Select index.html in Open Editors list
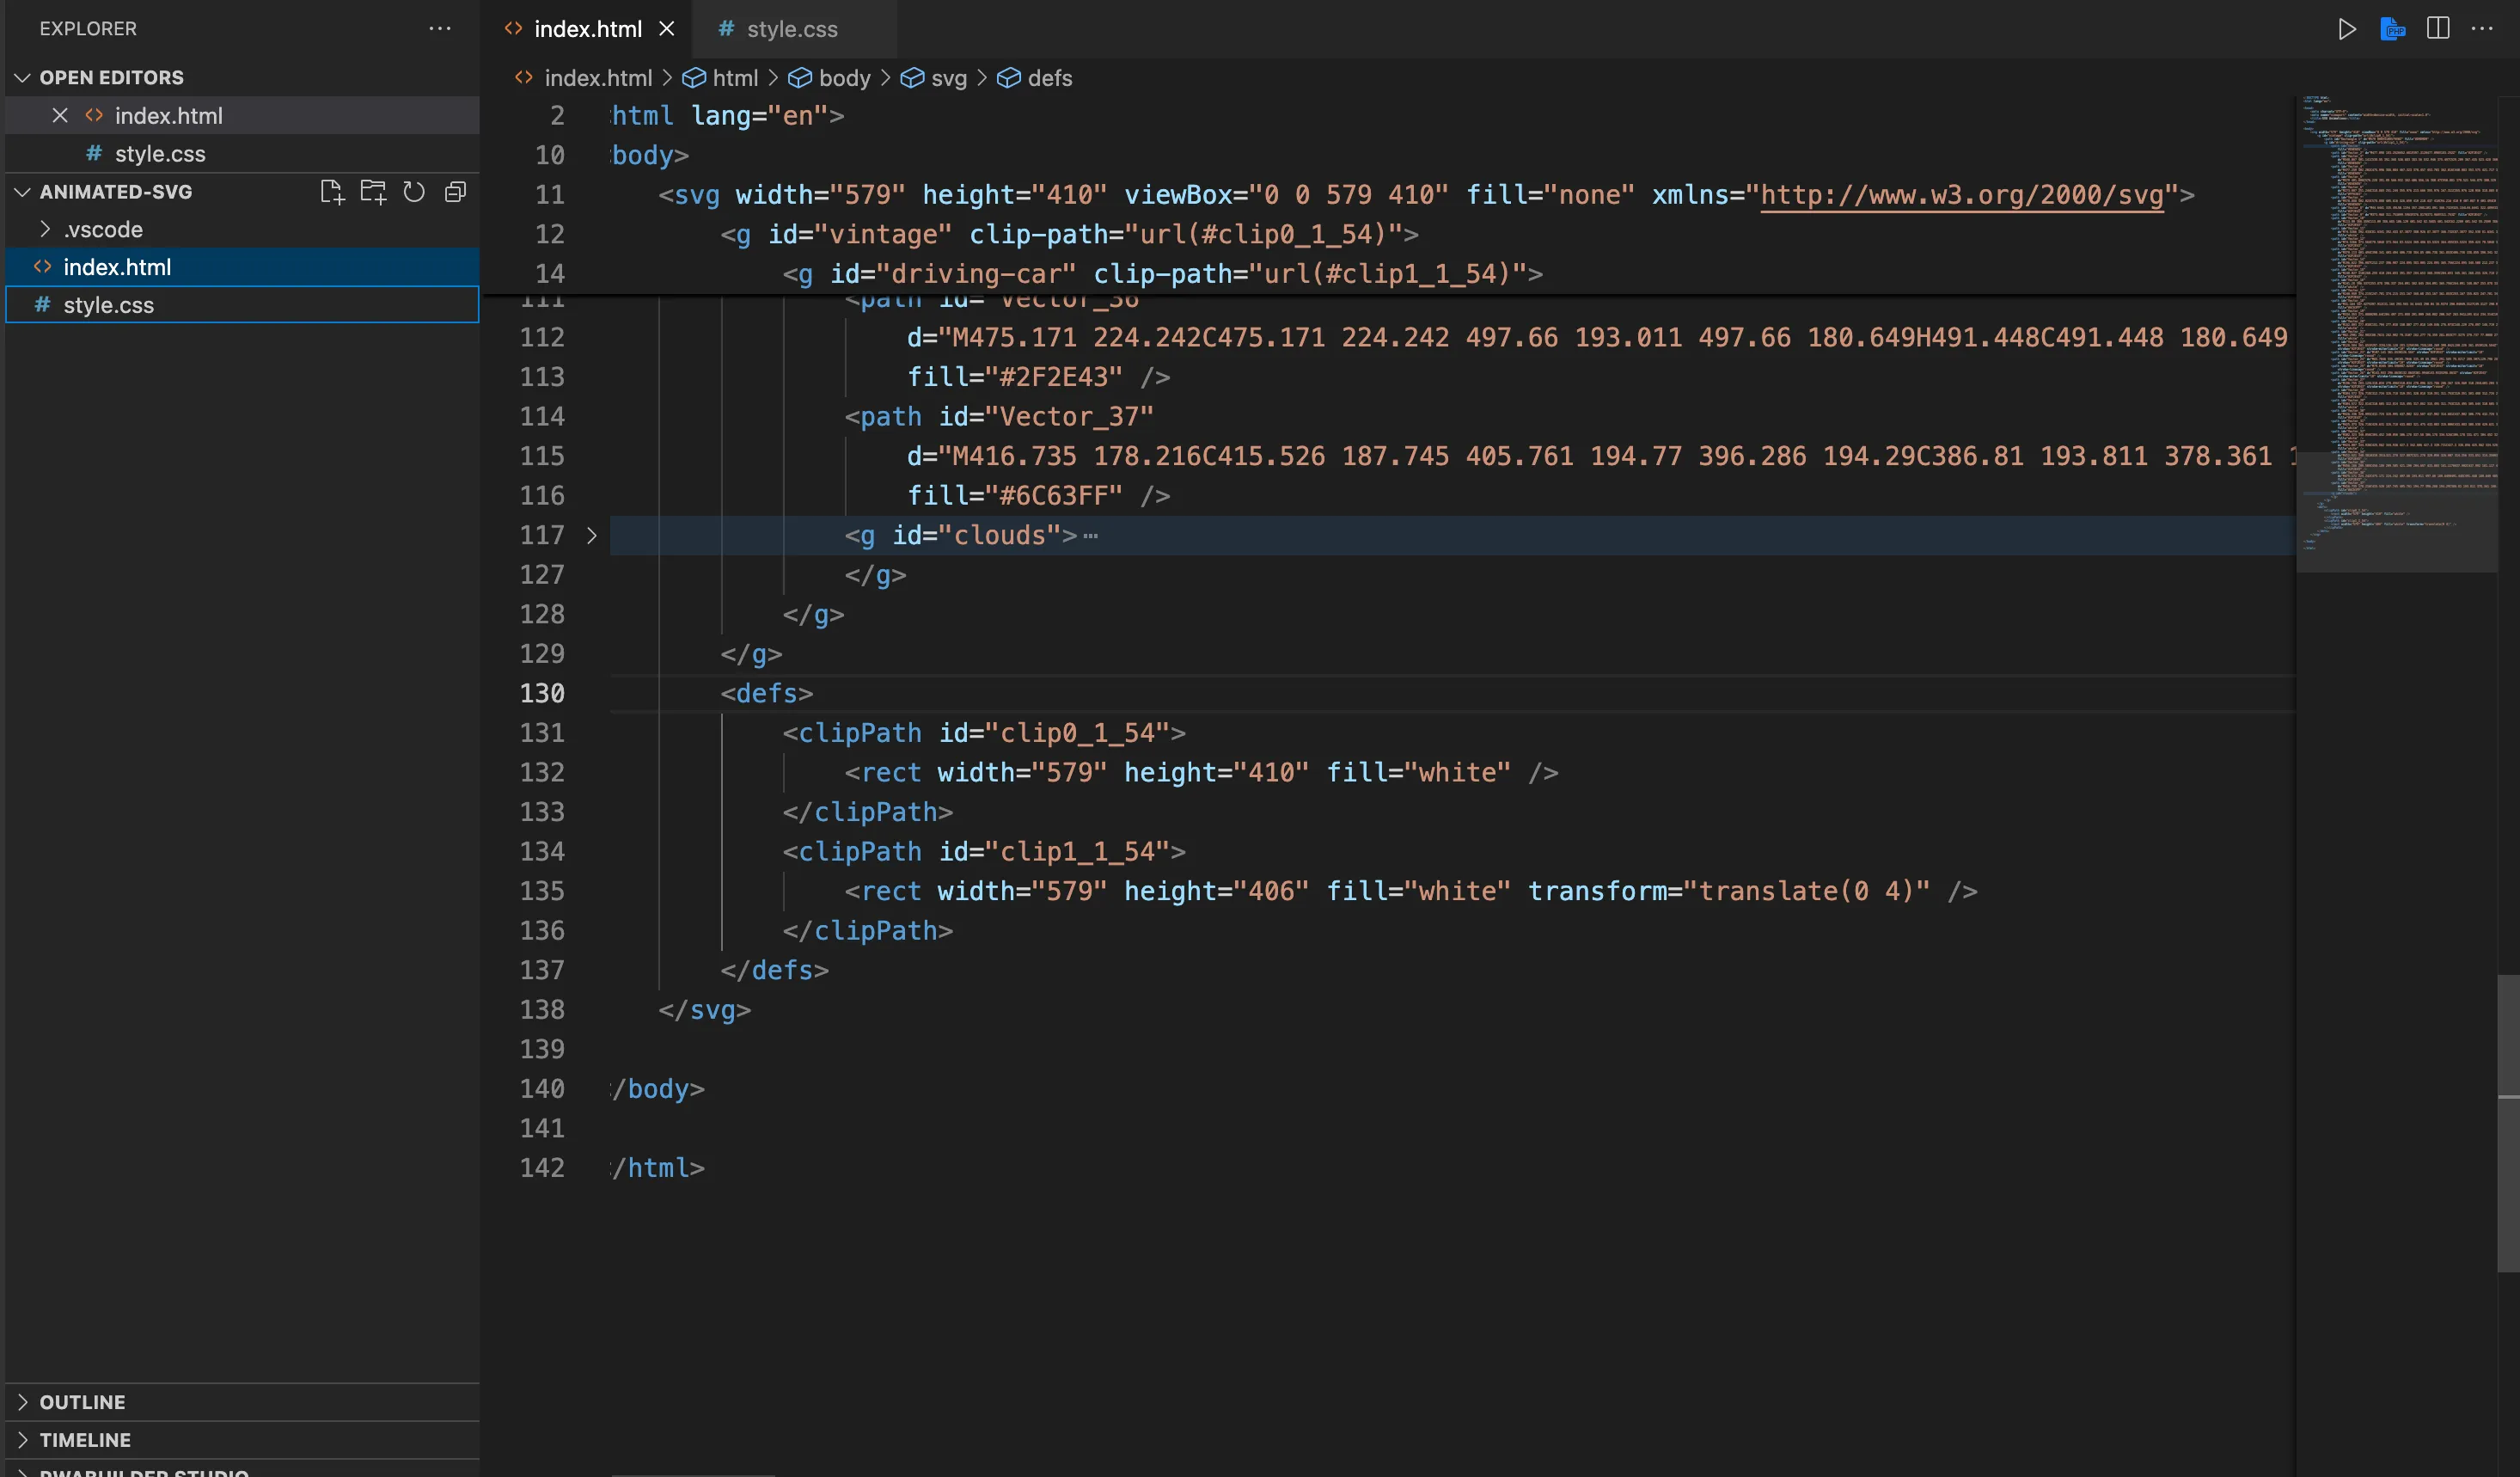Viewport: 2520px width, 1477px height. coord(242,115)
